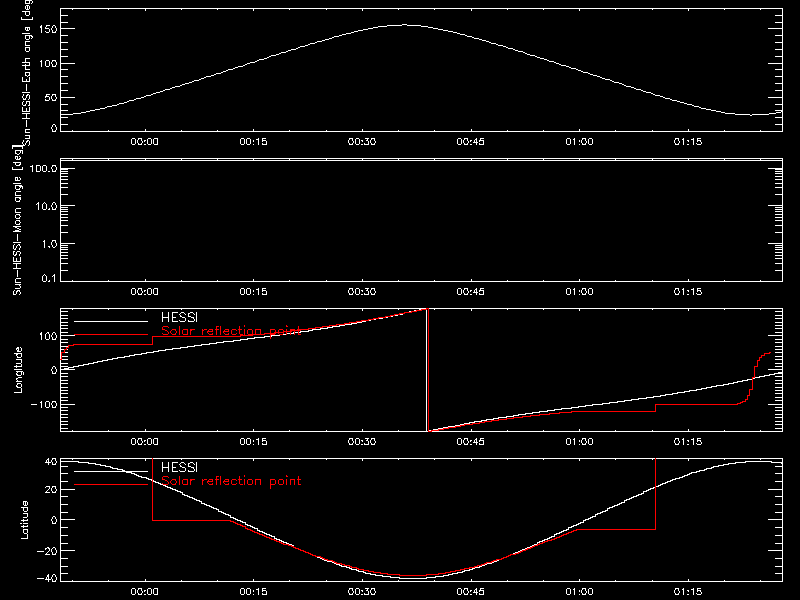Choose 00:45 time label under Longitude plot

pyautogui.click(x=470, y=442)
